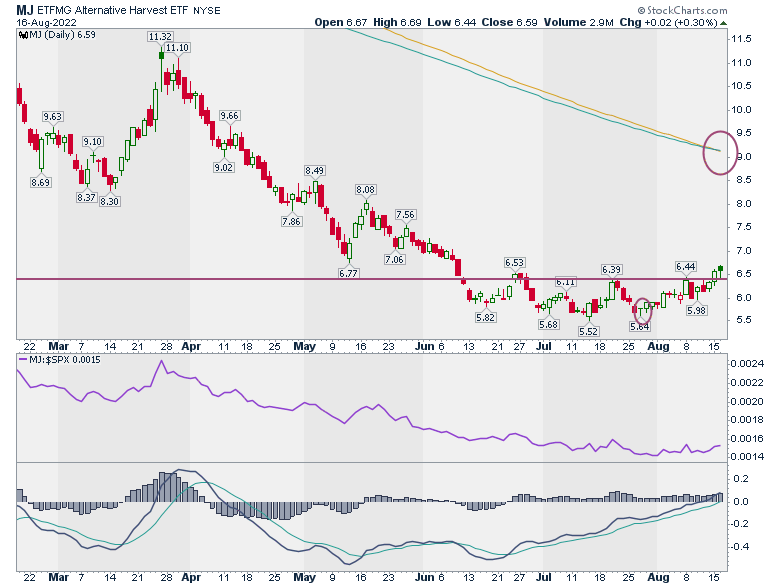Click the 11.5 price axis tick
The height and width of the screenshot is (586, 780).
pyautogui.click(x=741, y=39)
